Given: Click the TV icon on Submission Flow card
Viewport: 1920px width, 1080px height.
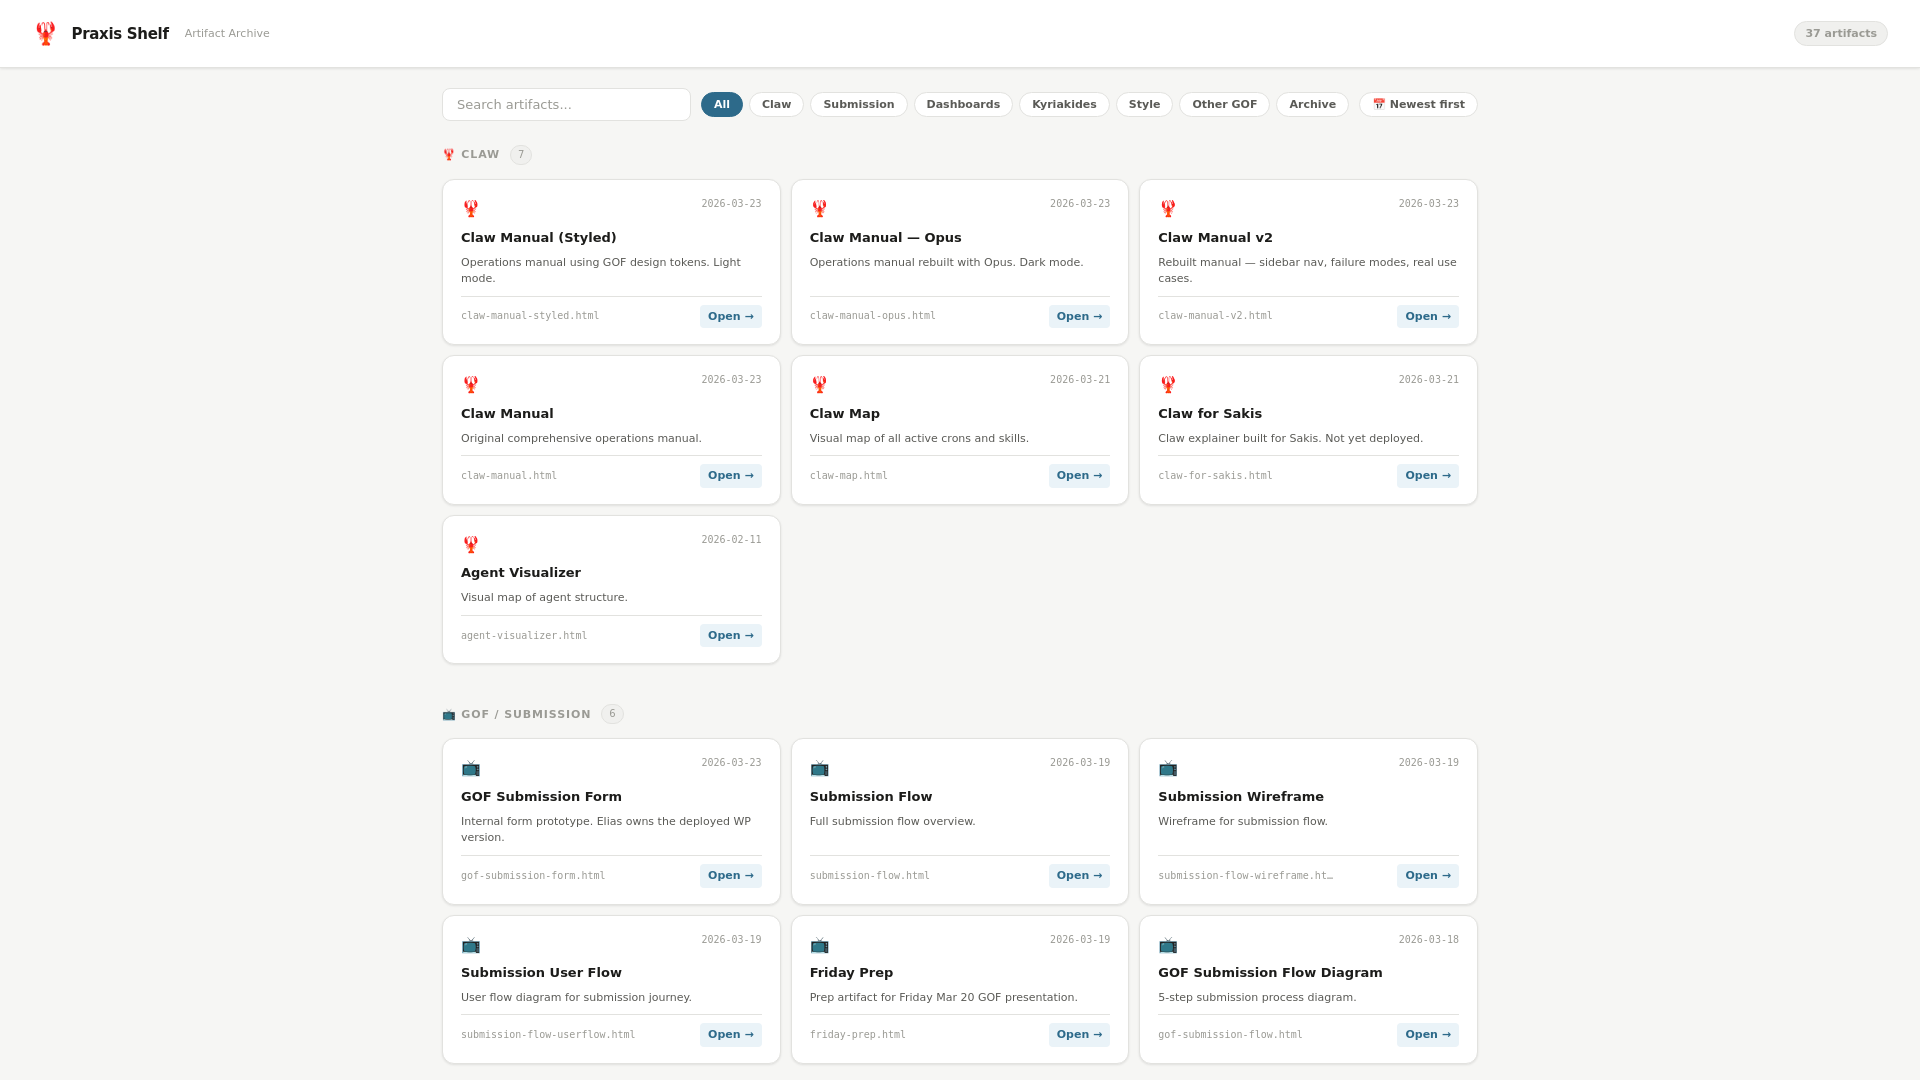Looking at the screenshot, I should pos(820,769).
